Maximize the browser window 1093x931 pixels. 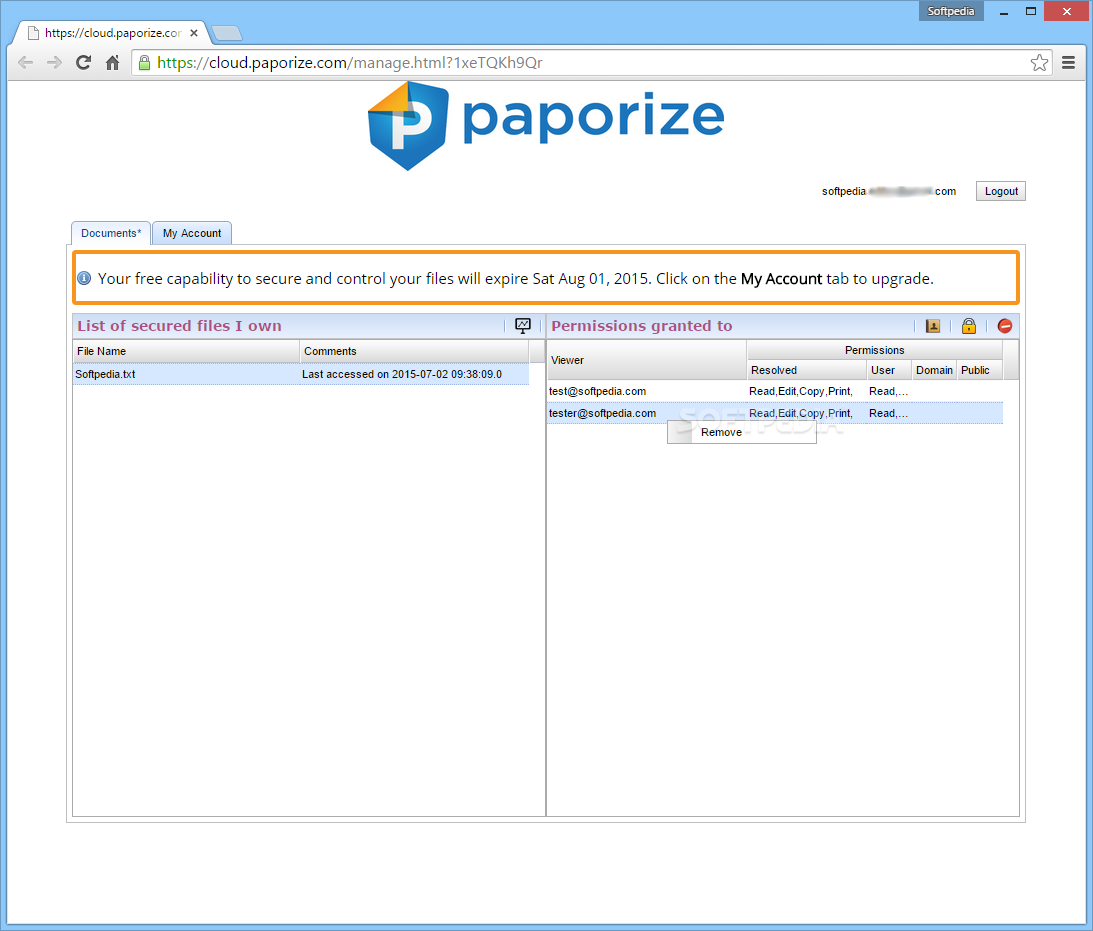[1031, 11]
